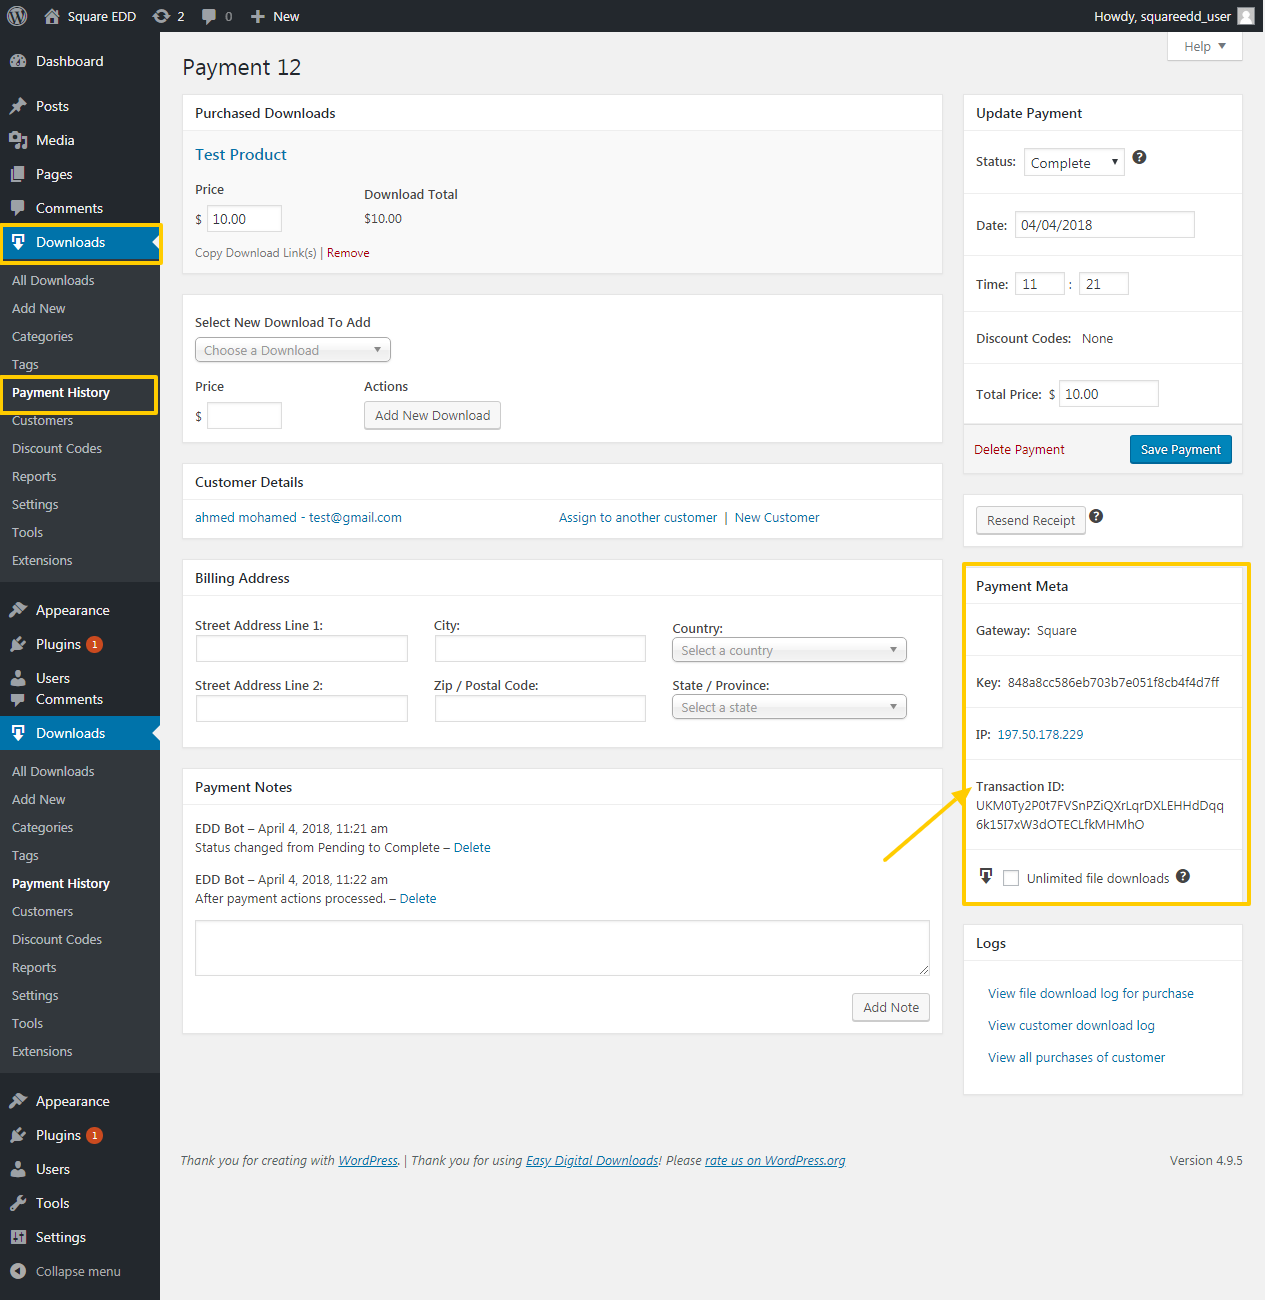The height and width of the screenshot is (1300, 1265).
Task: Click the Resend Receipt button
Action: (1030, 520)
